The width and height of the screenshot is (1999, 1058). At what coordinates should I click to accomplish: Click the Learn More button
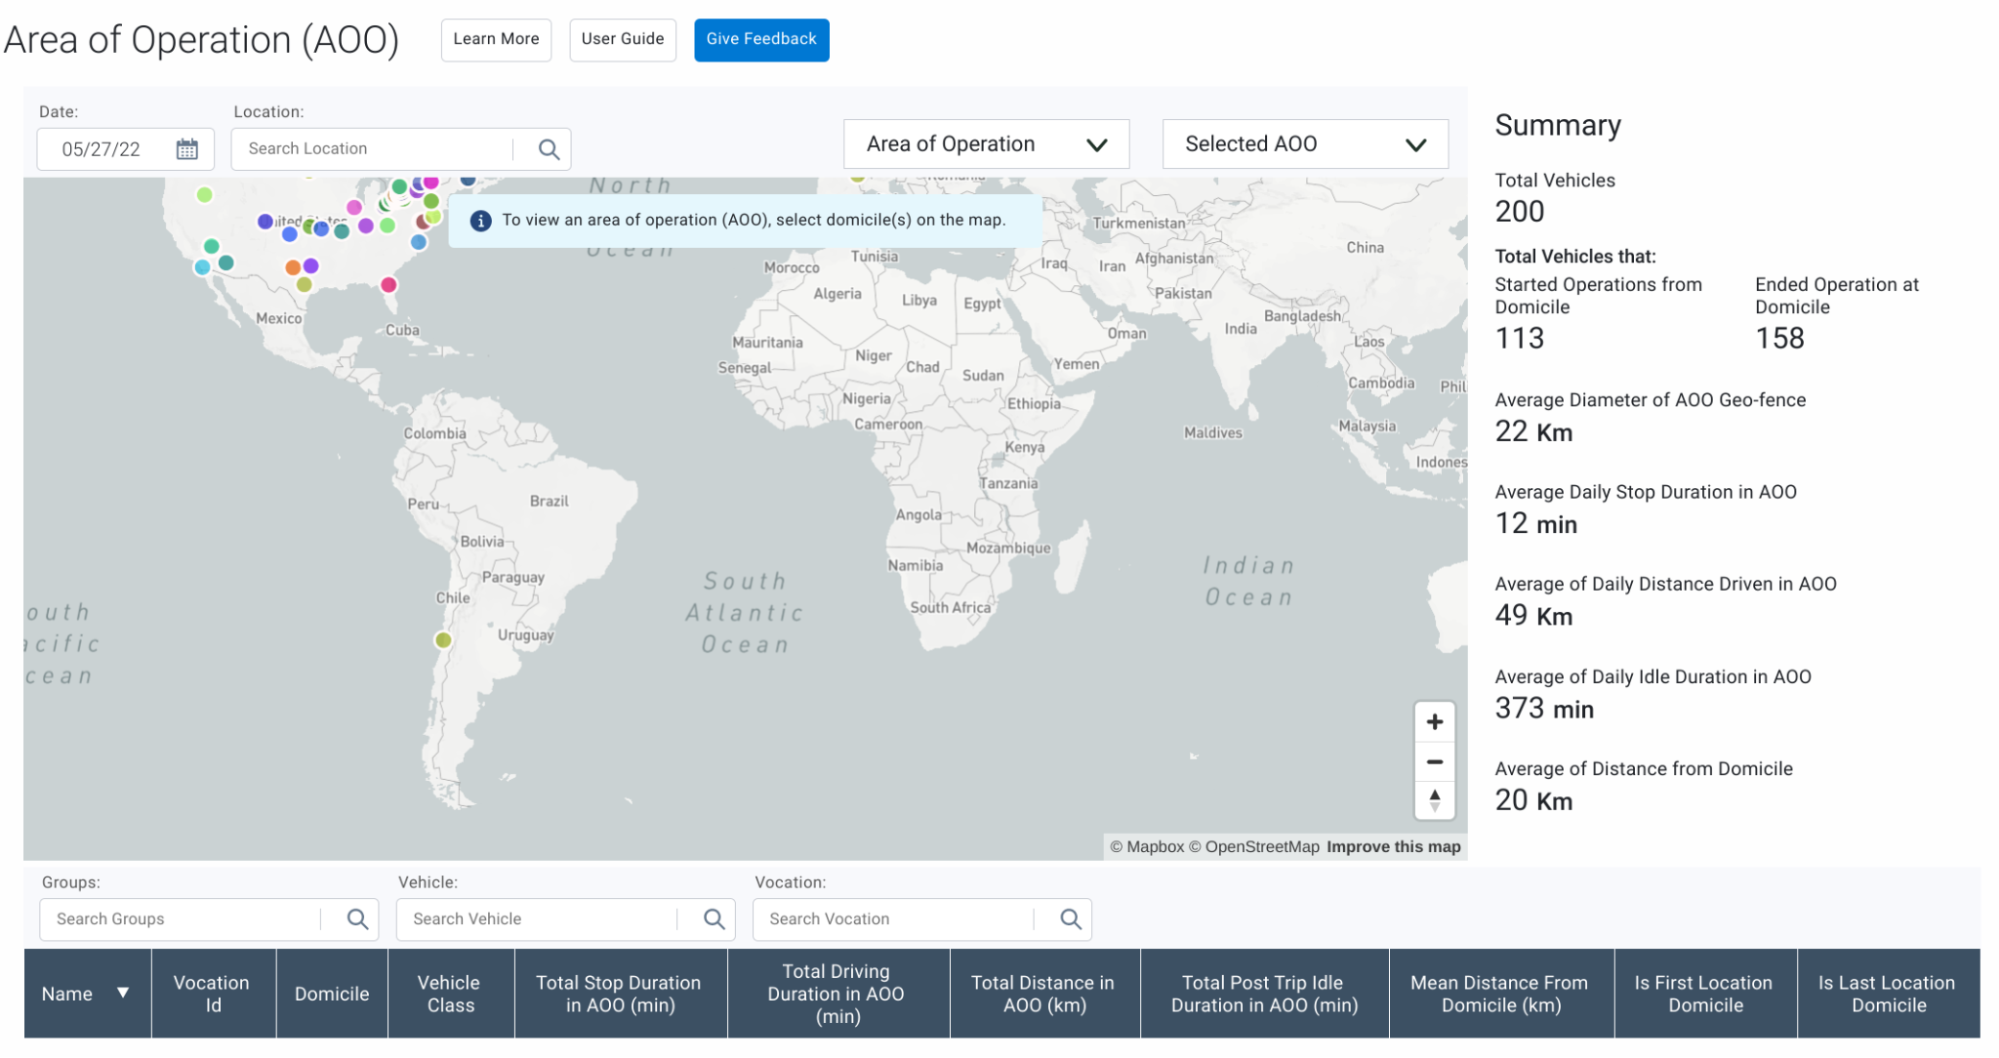(496, 39)
